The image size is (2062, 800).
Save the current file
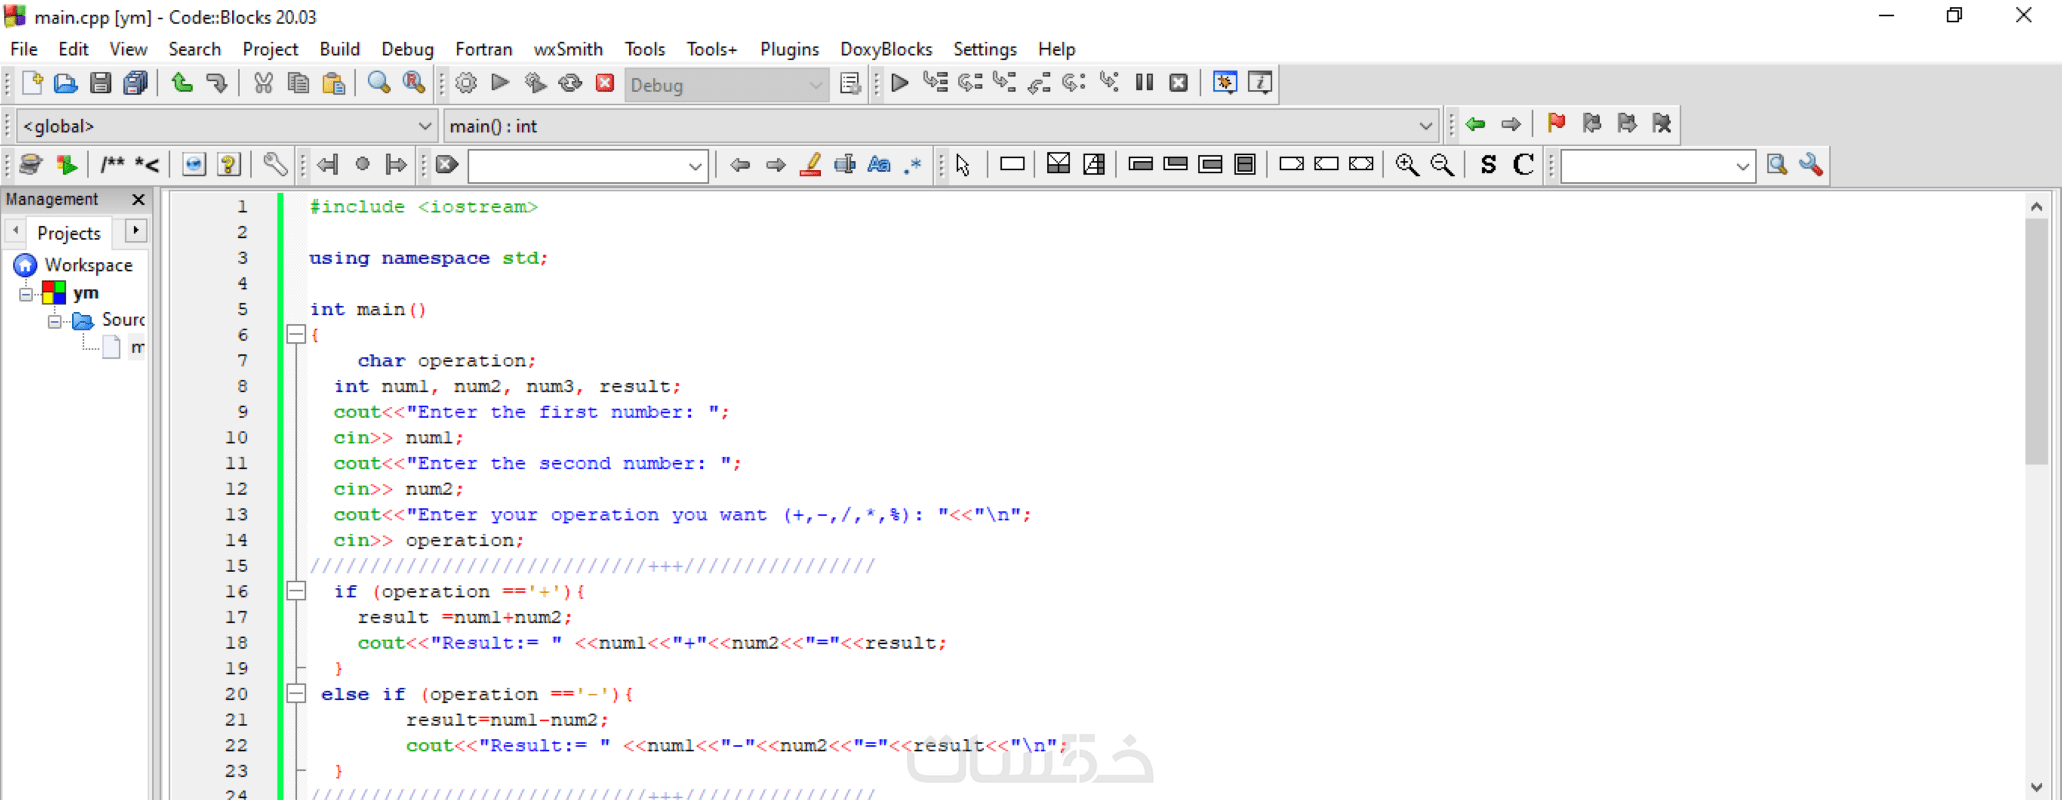click(100, 84)
